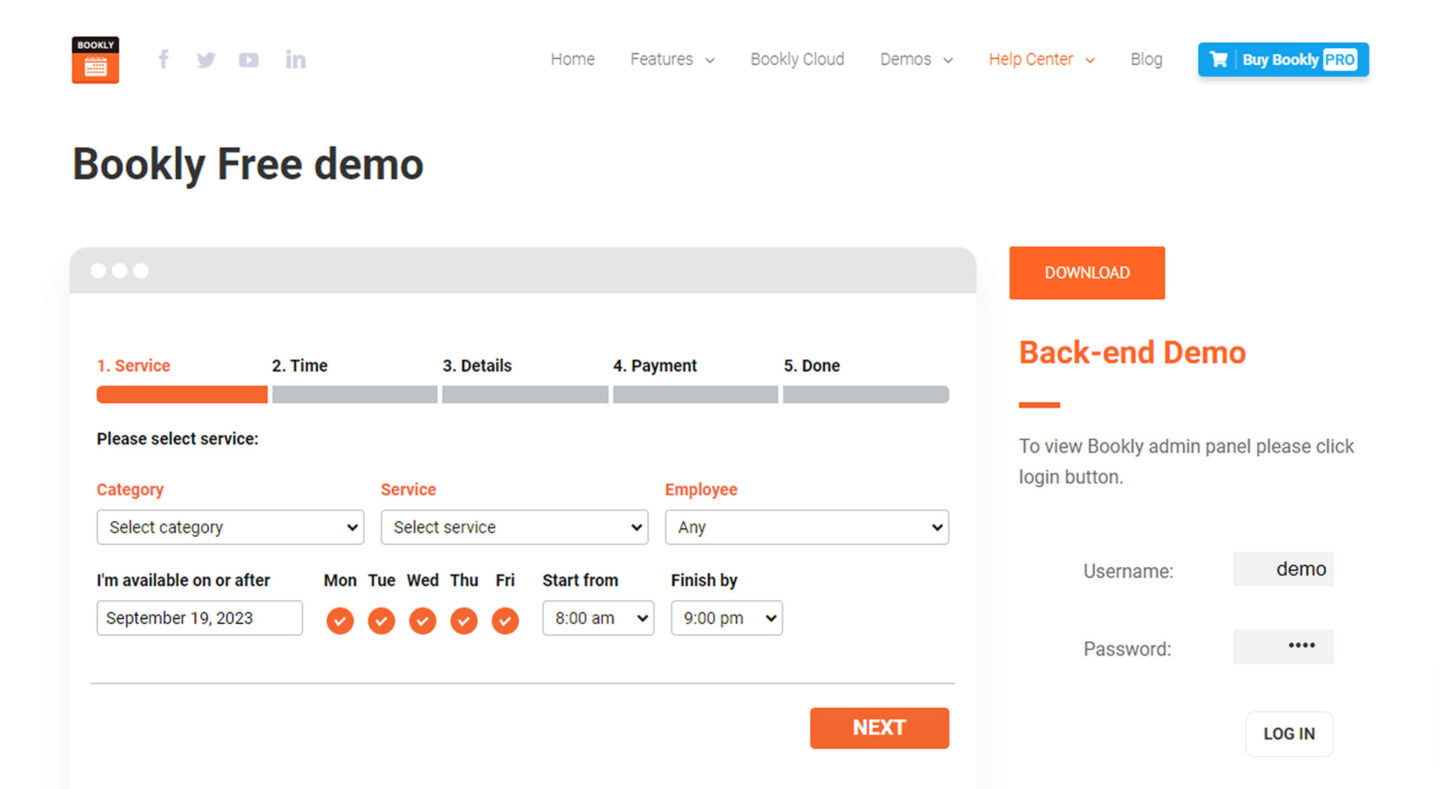Open the LinkedIn social icon
The width and height of the screenshot is (1440, 789).
pos(295,59)
